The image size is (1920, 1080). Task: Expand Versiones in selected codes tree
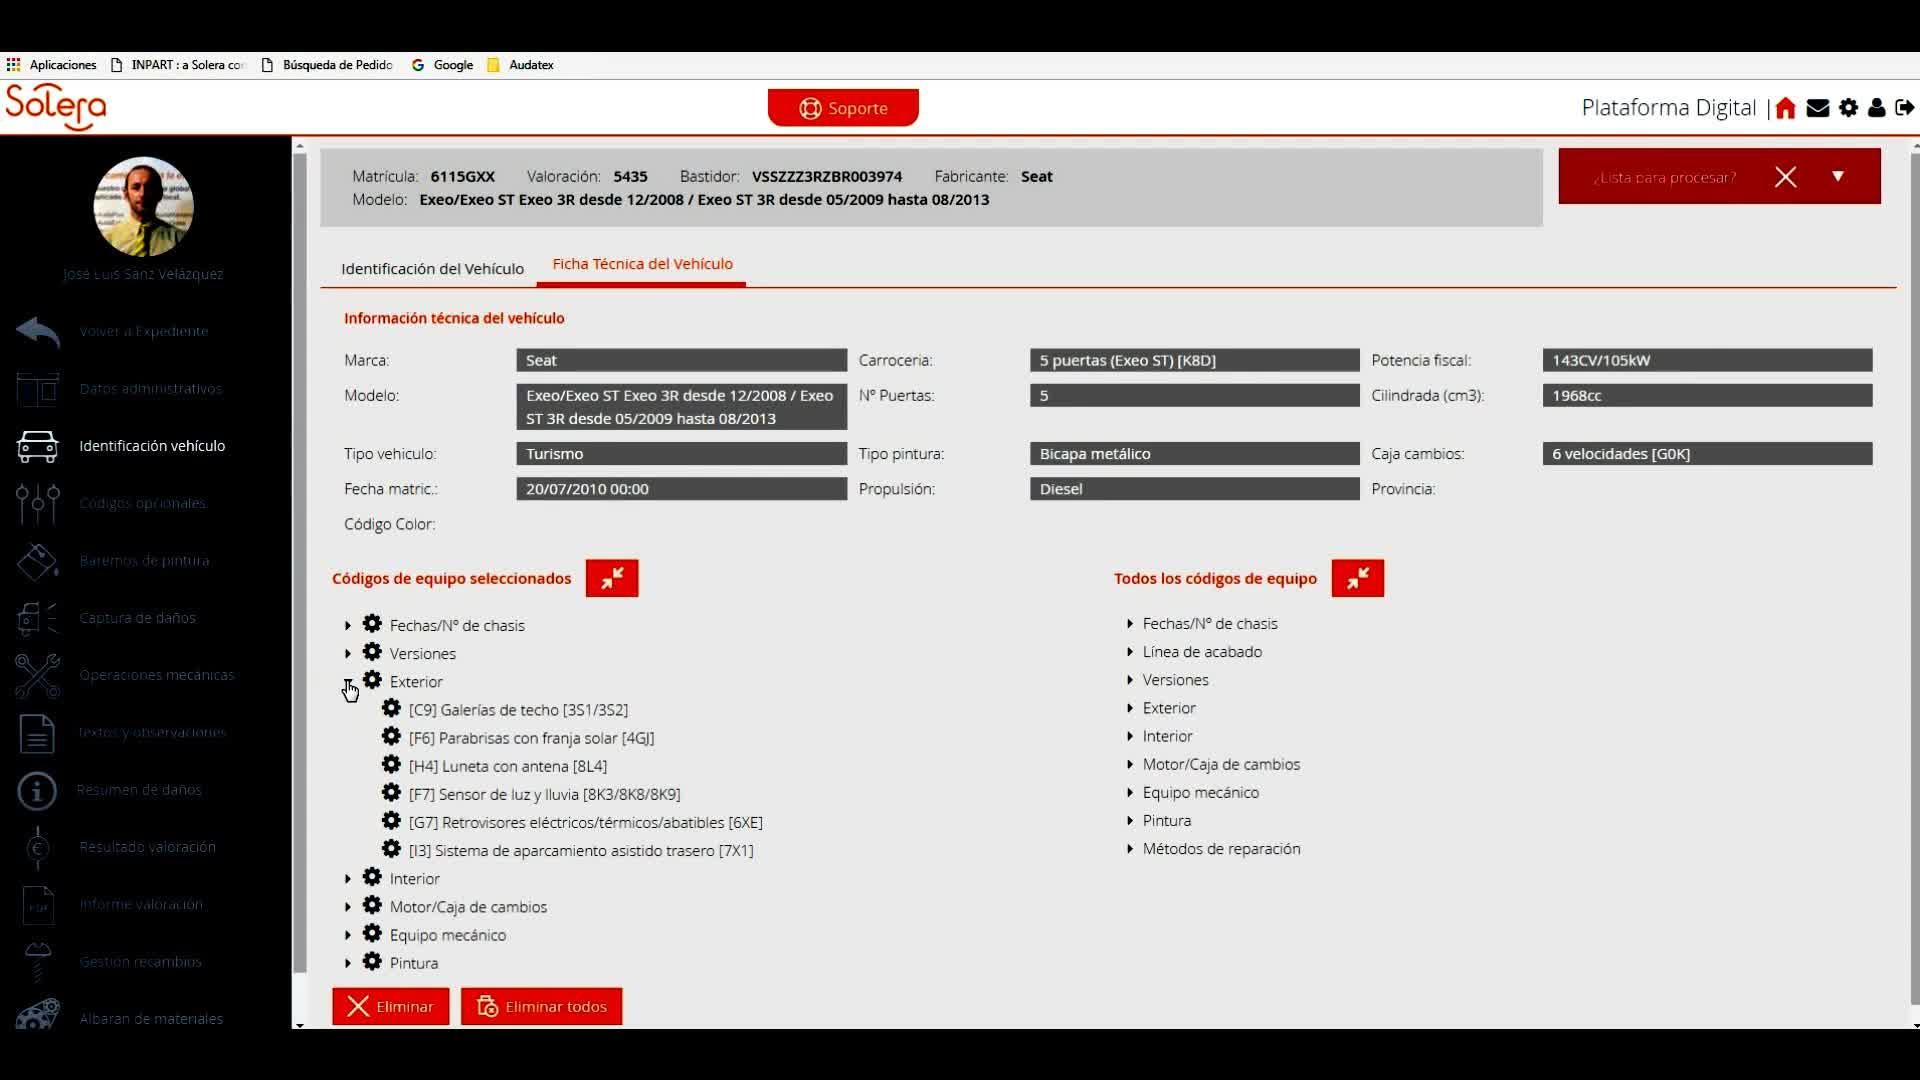point(348,654)
